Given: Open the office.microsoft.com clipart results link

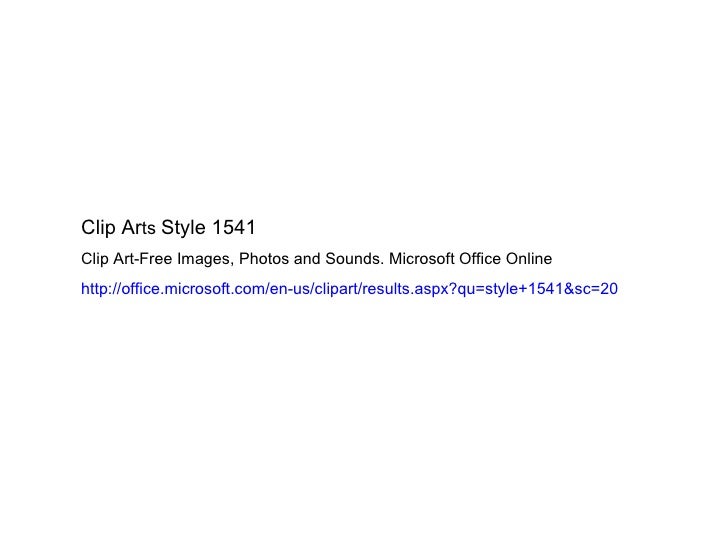Looking at the screenshot, I should click(x=349, y=289).
